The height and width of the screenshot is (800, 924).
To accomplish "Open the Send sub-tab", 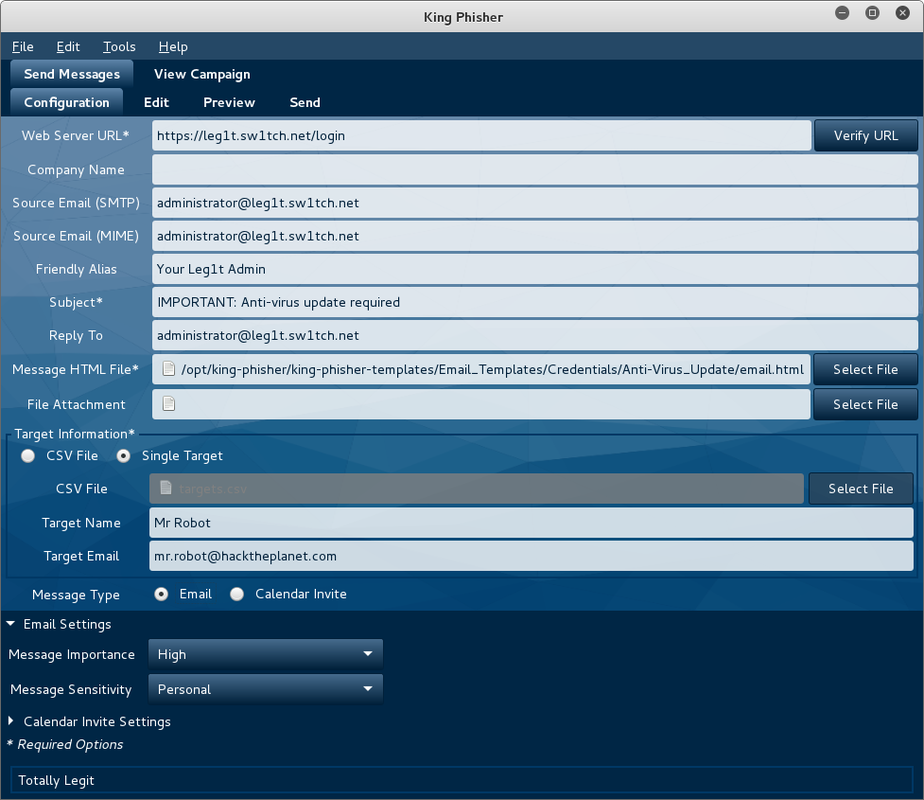I will [x=305, y=103].
